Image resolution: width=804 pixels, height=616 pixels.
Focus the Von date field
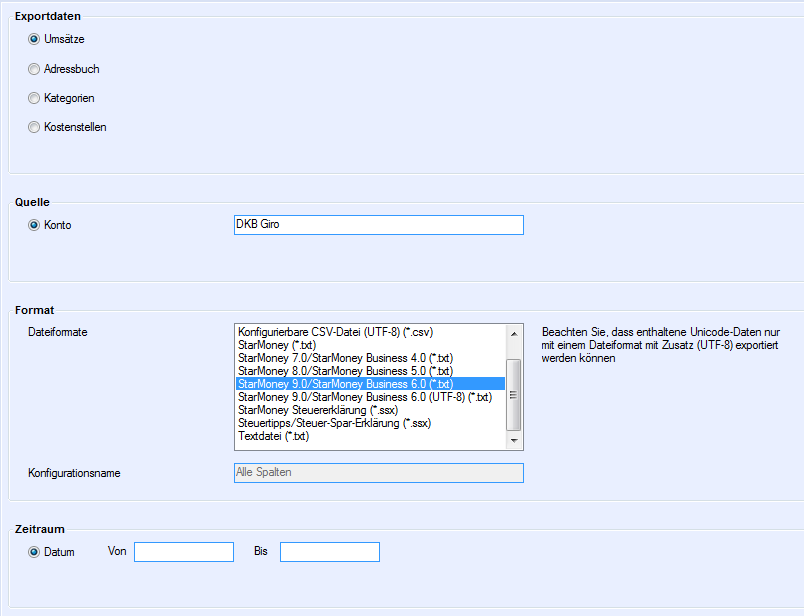184,552
